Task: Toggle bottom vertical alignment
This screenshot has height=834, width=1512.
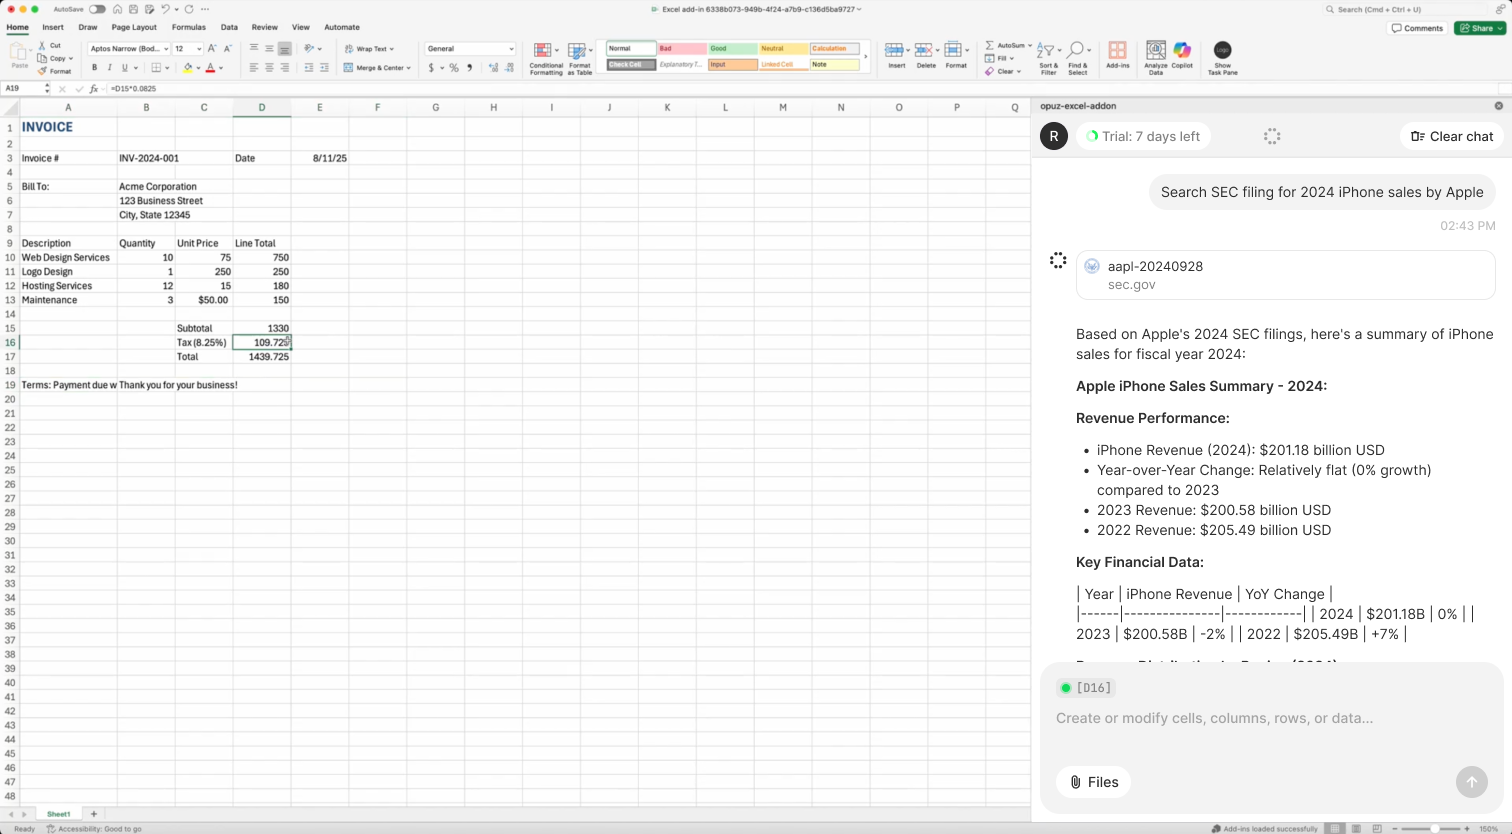Action: (x=285, y=48)
